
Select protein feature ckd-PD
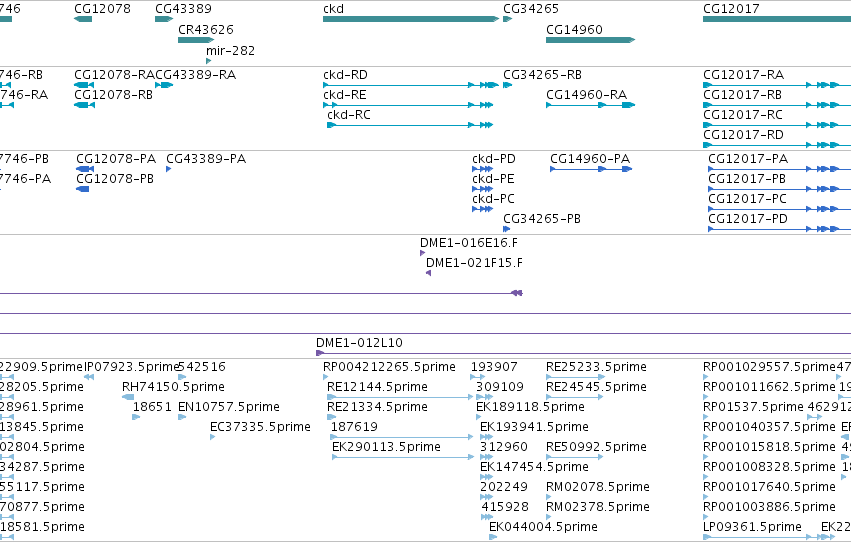click(482, 169)
